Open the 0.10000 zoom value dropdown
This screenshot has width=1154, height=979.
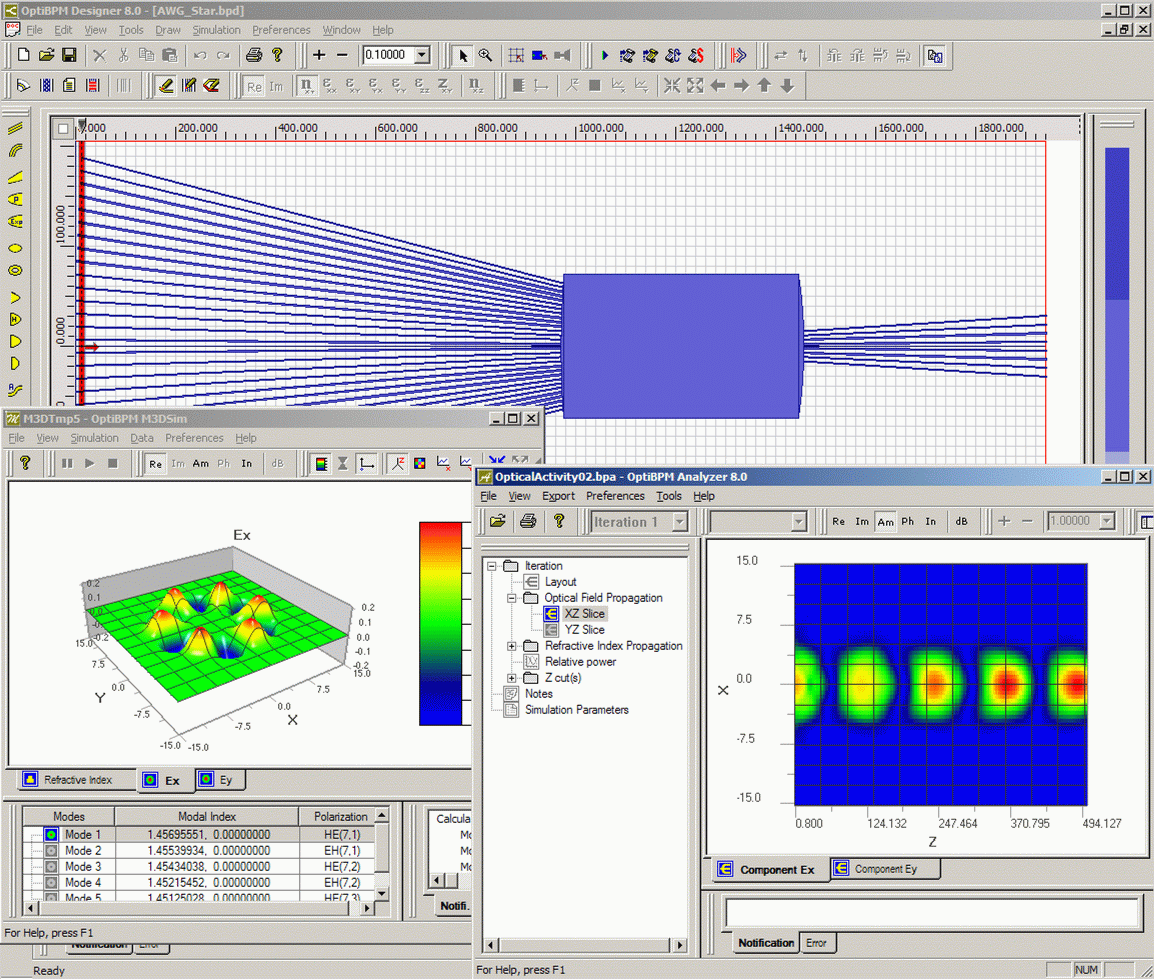422,56
